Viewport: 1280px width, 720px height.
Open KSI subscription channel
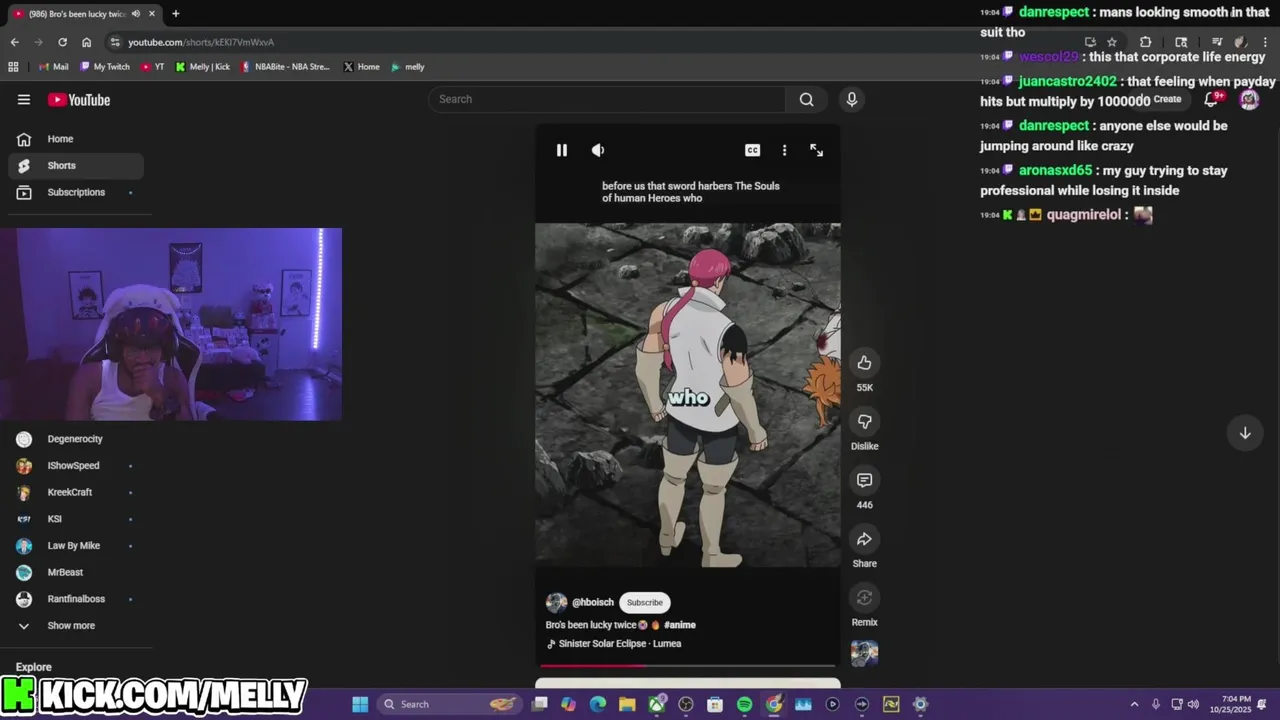[76, 519]
